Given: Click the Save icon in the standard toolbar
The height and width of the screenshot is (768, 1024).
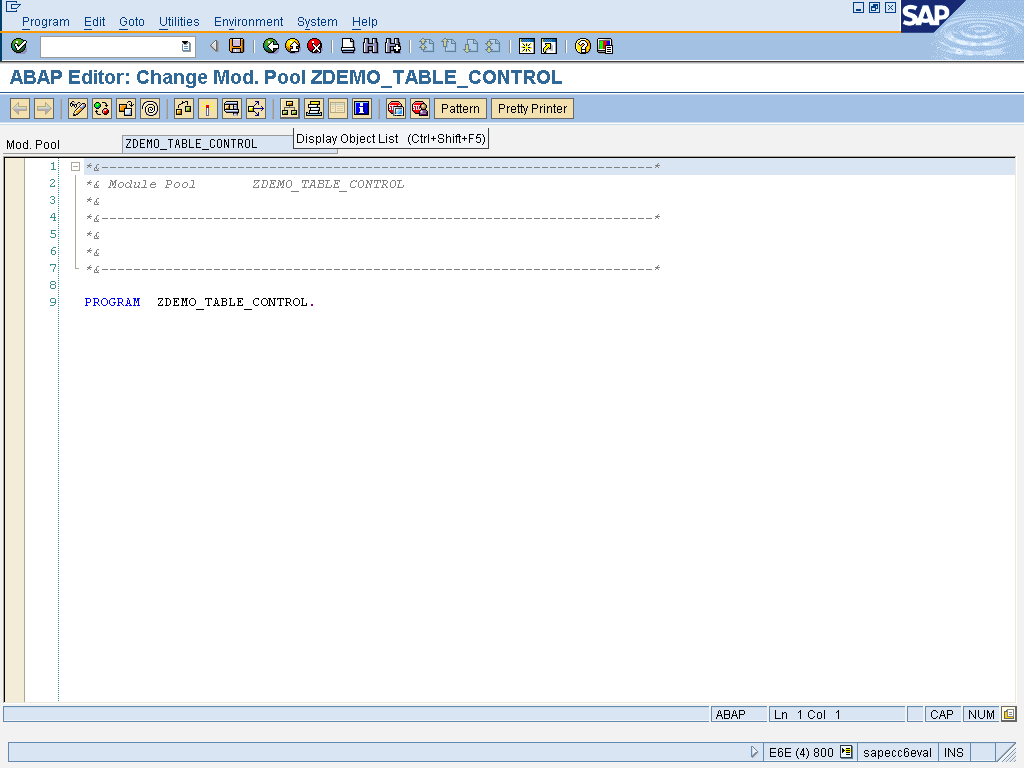Looking at the screenshot, I should point(235,46).
